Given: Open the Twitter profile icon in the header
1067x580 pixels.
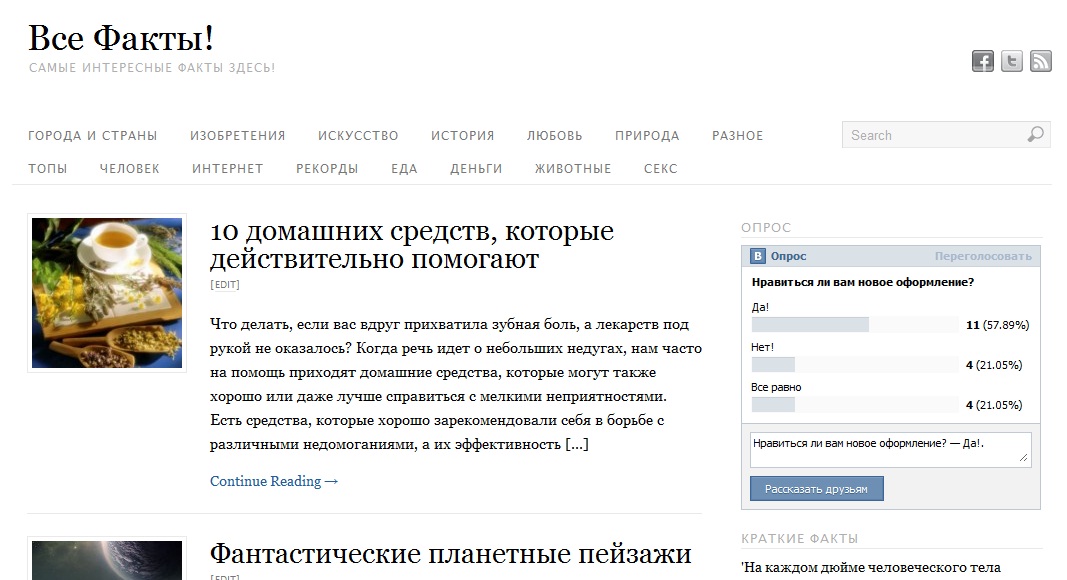Looking at the screenshot, I should pos(1011,60).
